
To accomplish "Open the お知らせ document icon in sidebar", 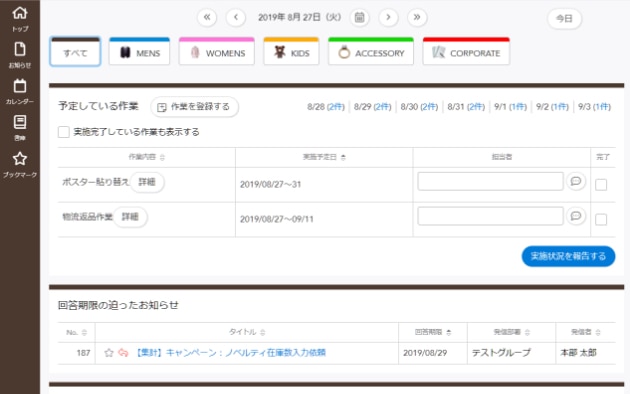I will tap(20, 49).
